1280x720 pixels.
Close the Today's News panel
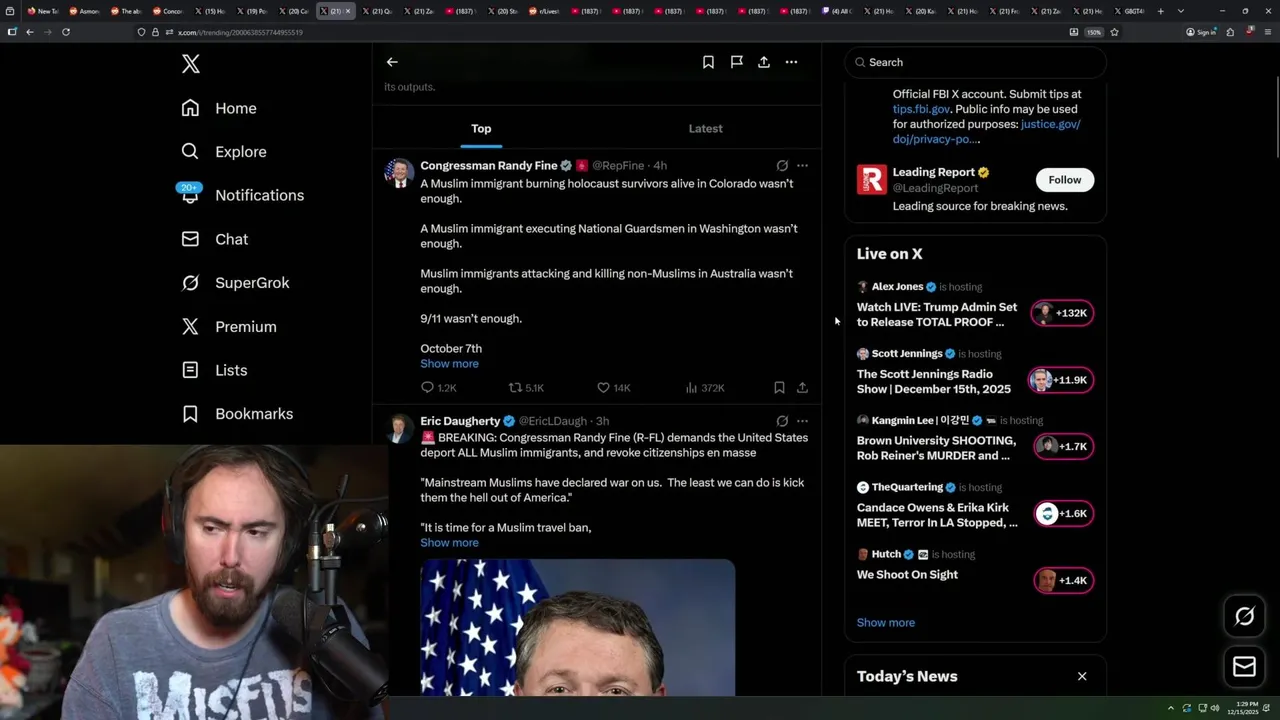1082,677
